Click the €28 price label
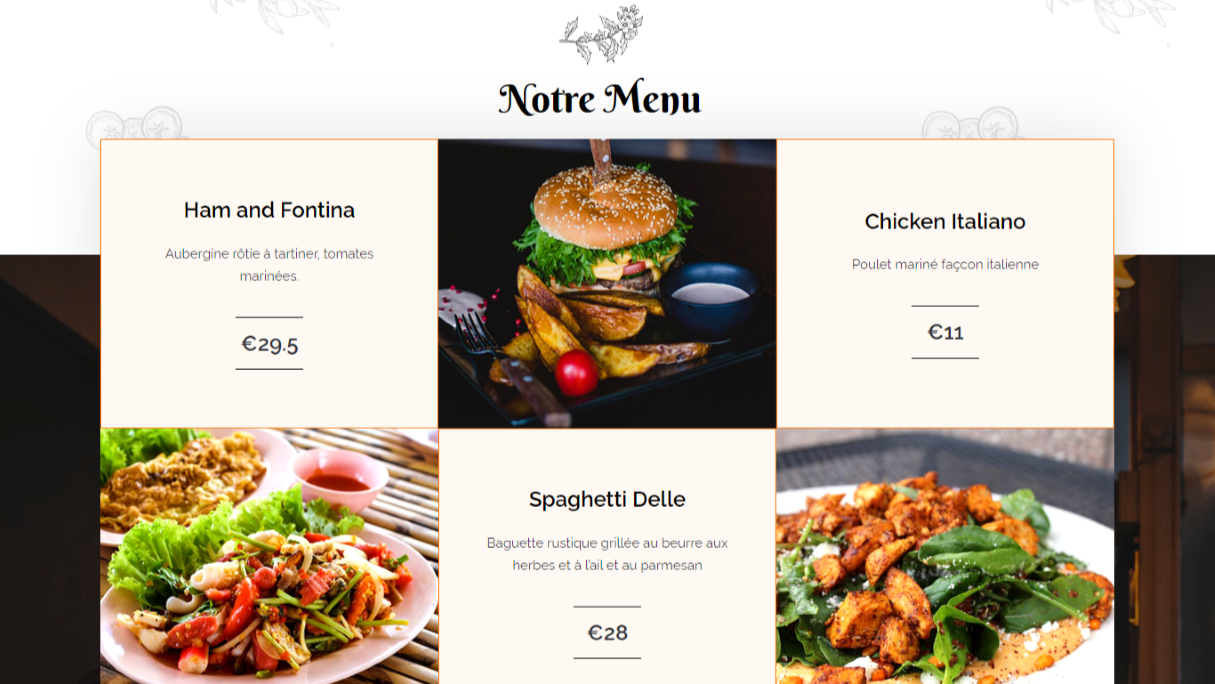 pos(607,632)
